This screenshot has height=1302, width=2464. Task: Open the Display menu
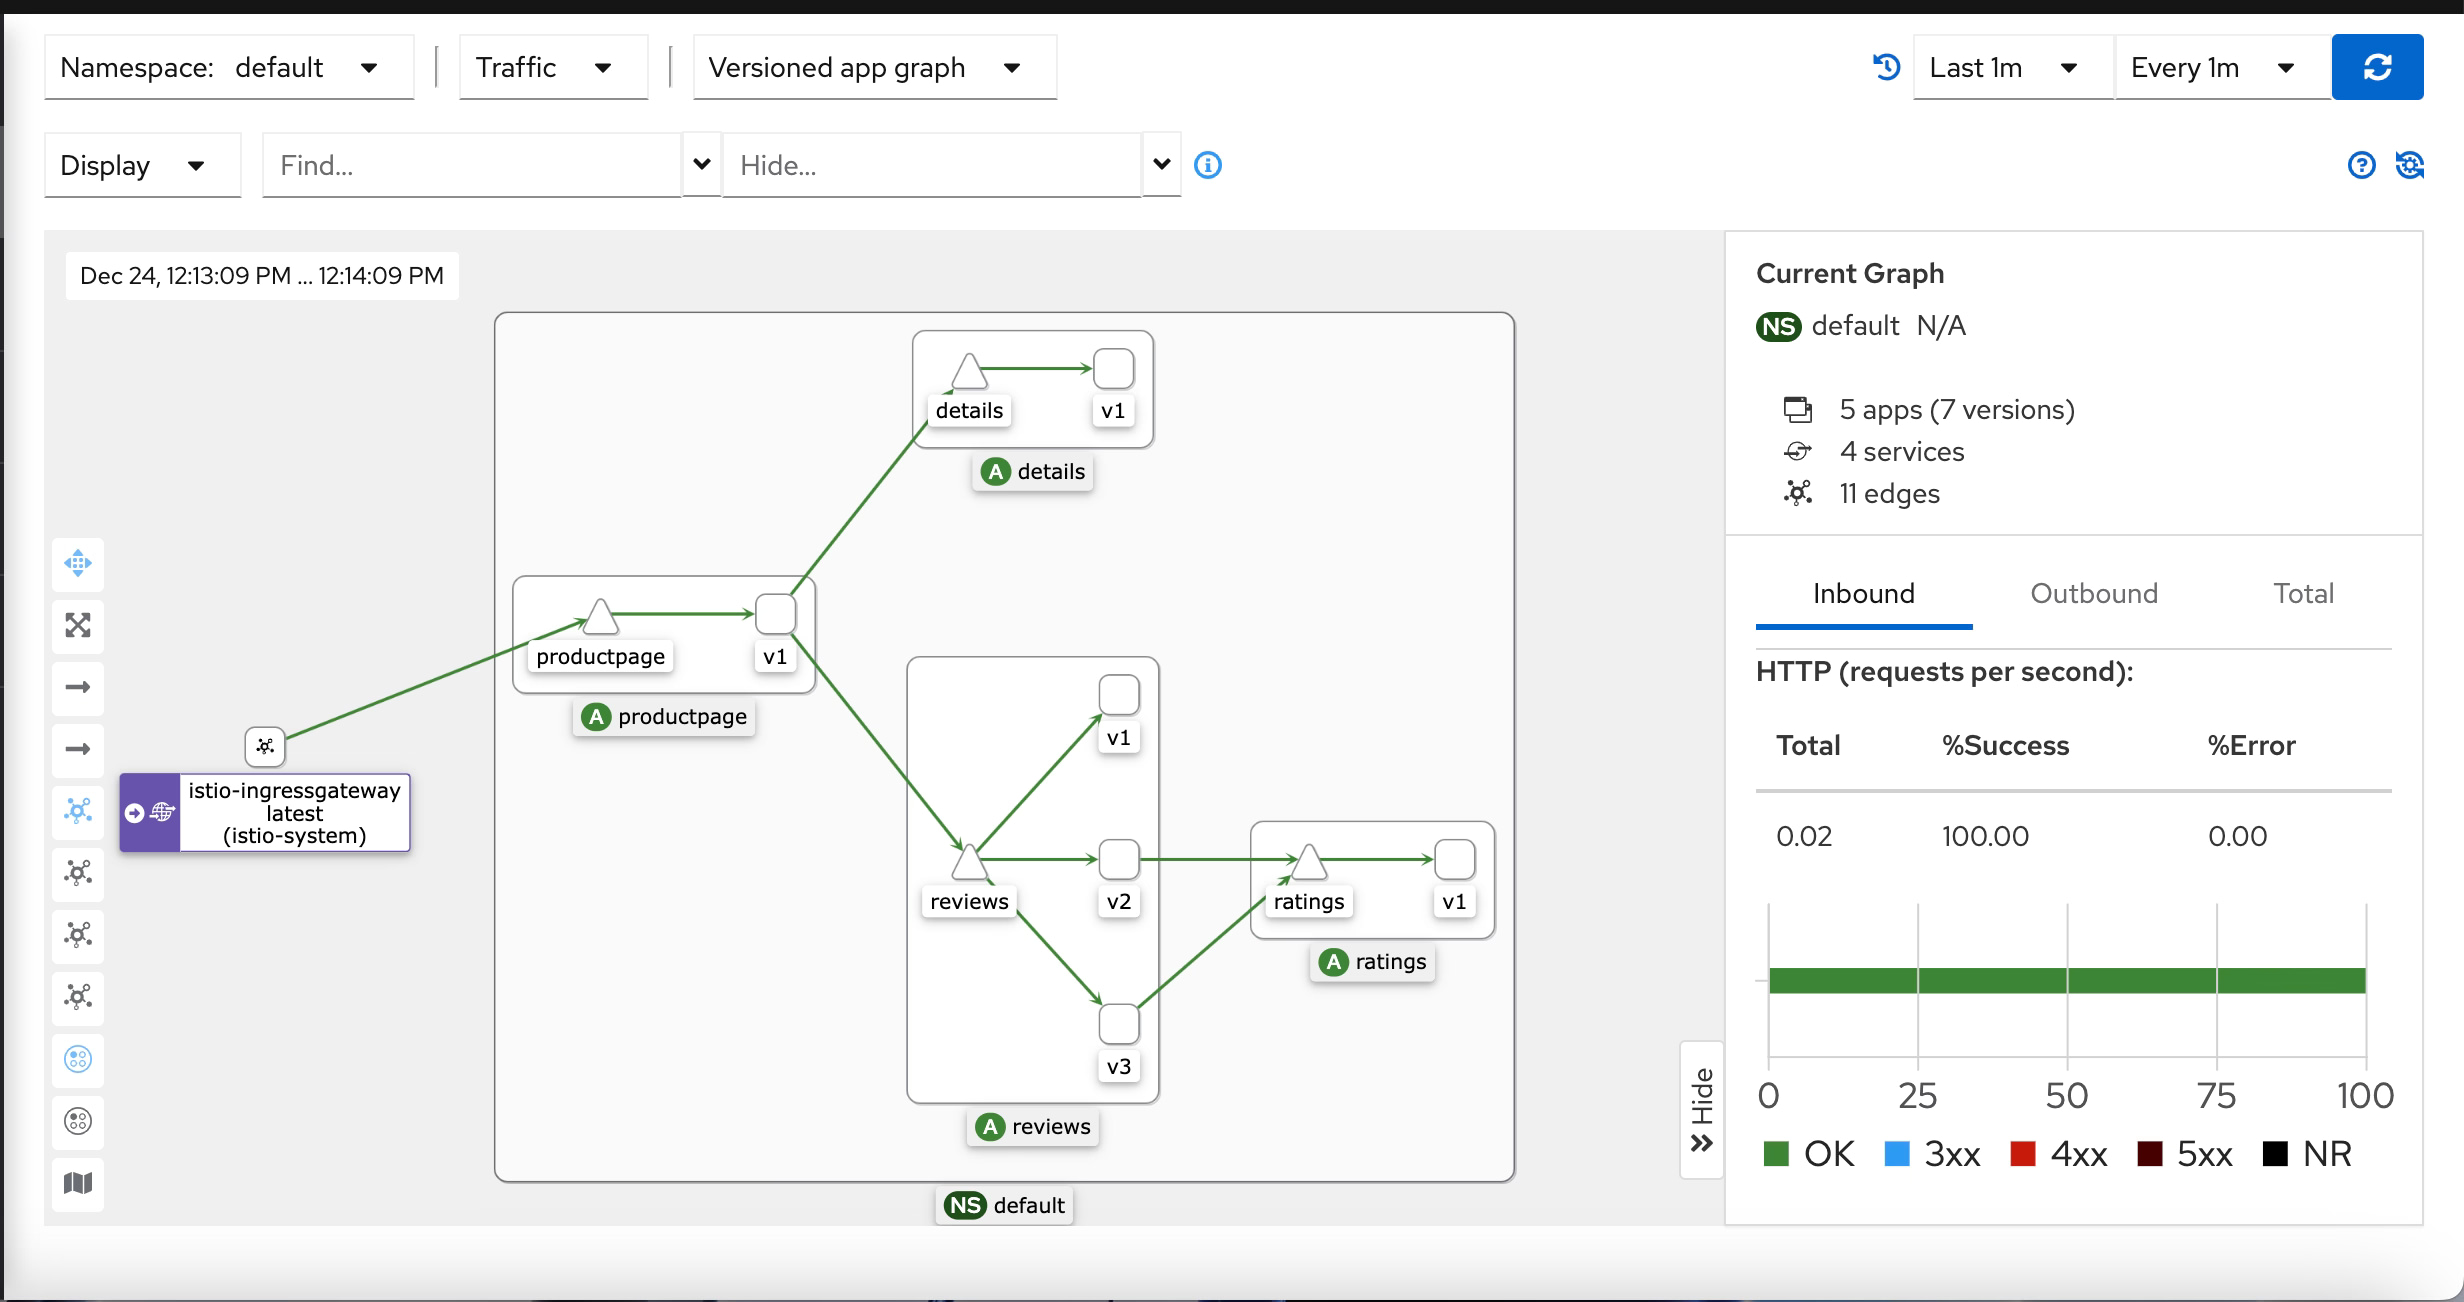142,165
